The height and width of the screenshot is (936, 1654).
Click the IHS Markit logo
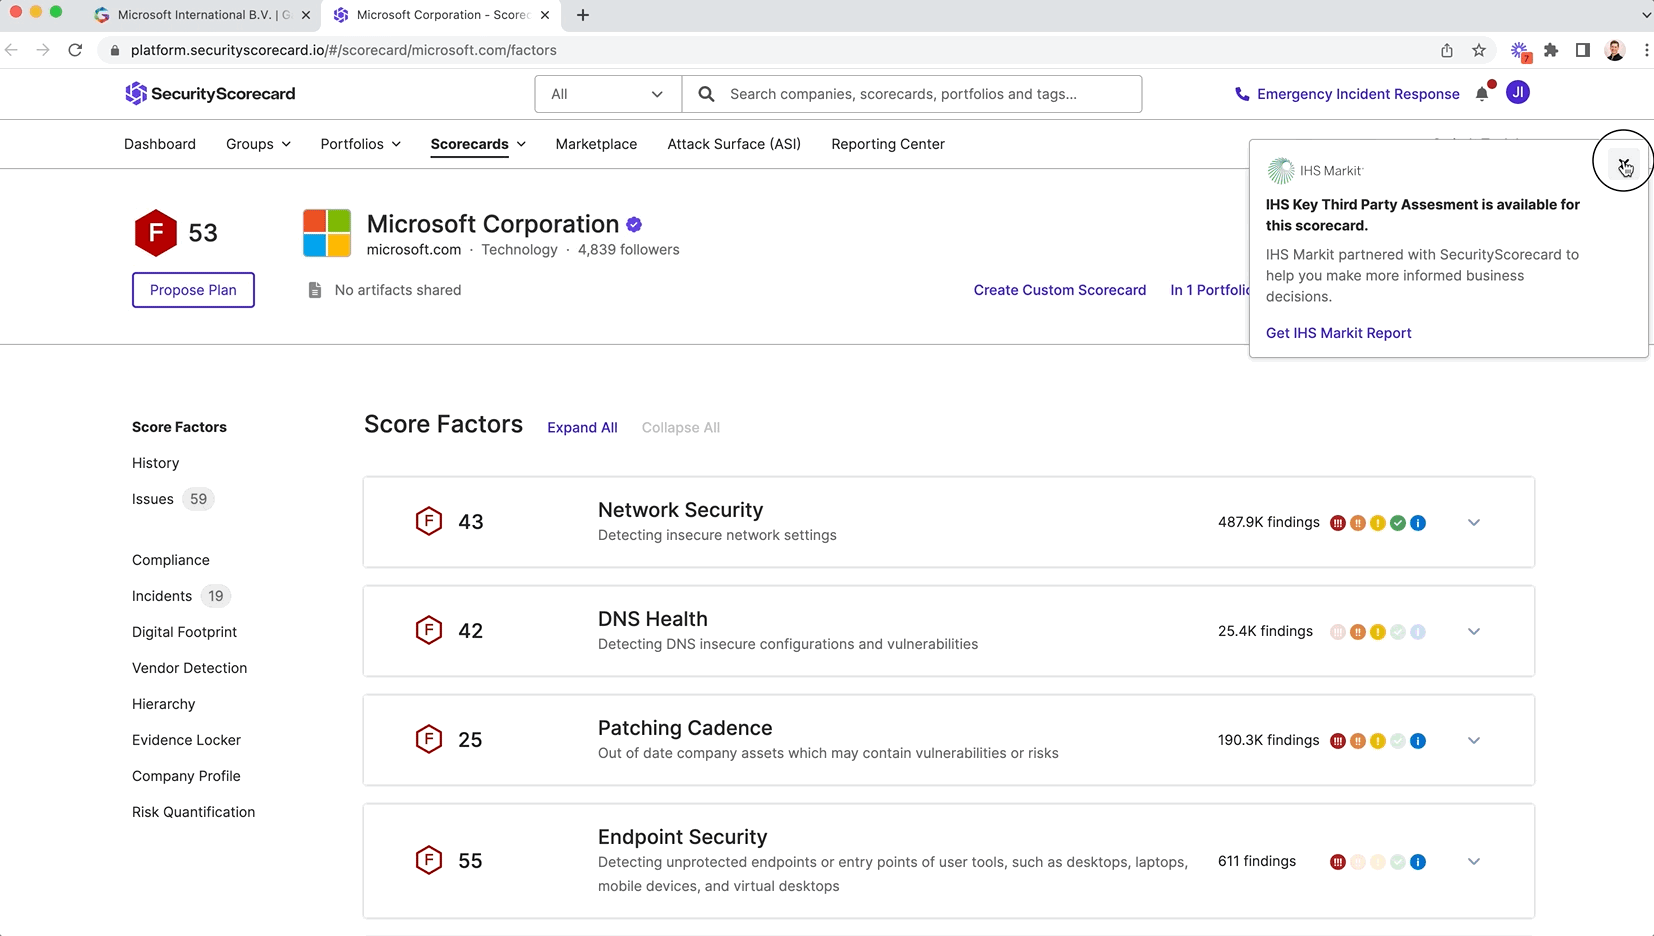(x=1315, y=171)
